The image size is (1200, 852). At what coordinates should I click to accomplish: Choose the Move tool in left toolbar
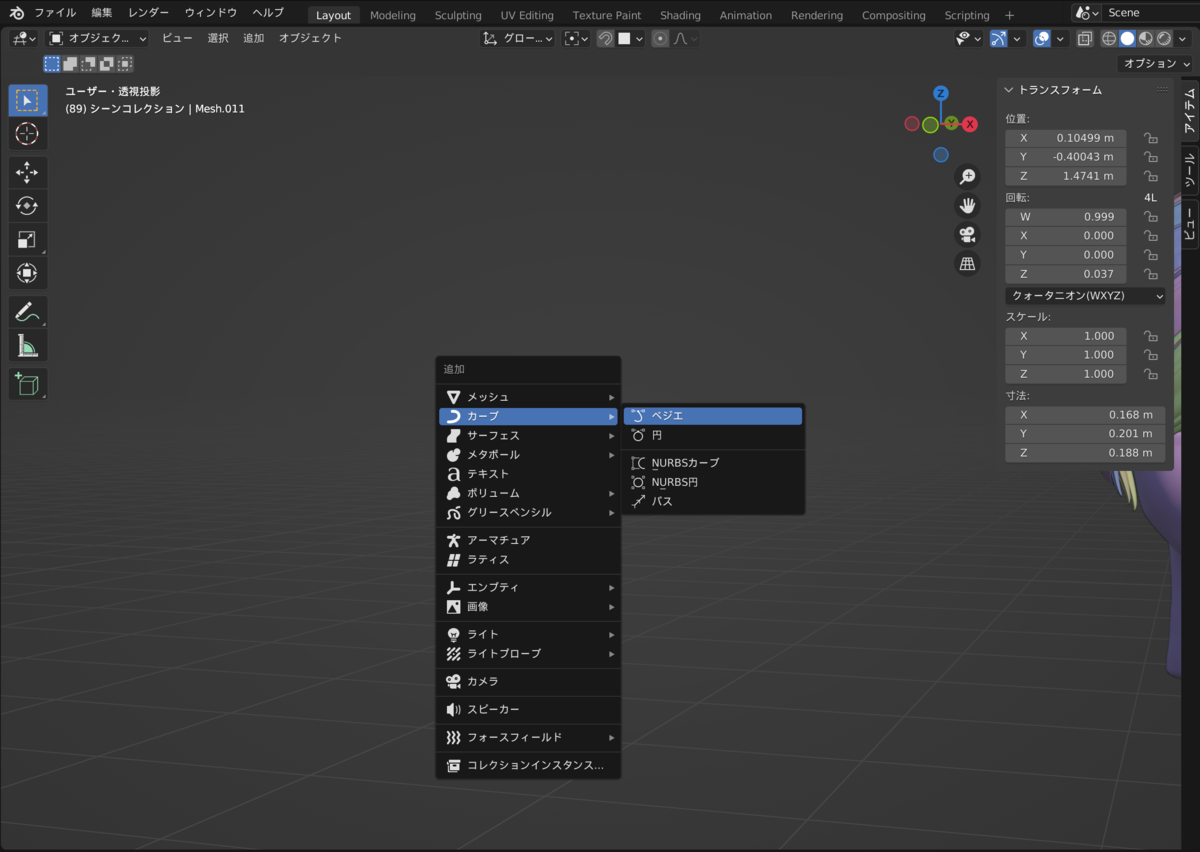point(27,172)
